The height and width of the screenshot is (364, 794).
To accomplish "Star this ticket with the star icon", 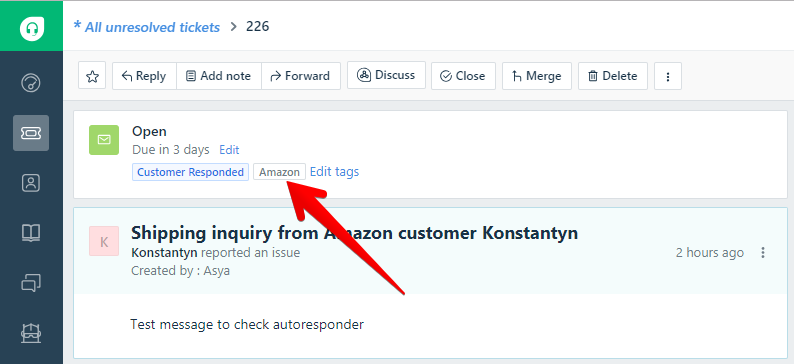I will click(92, 76).
